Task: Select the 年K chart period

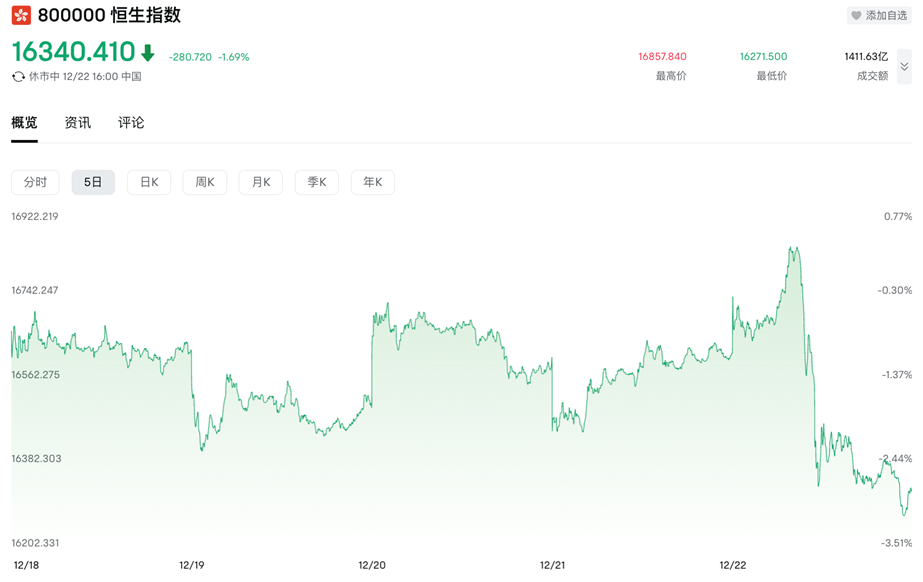Action: pyautogui.click(x=373, y=182)
